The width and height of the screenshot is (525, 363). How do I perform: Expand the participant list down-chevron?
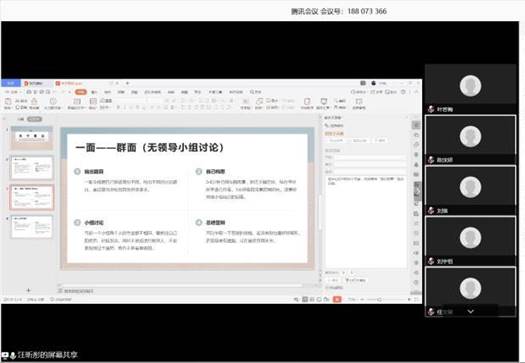tap(470, 311)
